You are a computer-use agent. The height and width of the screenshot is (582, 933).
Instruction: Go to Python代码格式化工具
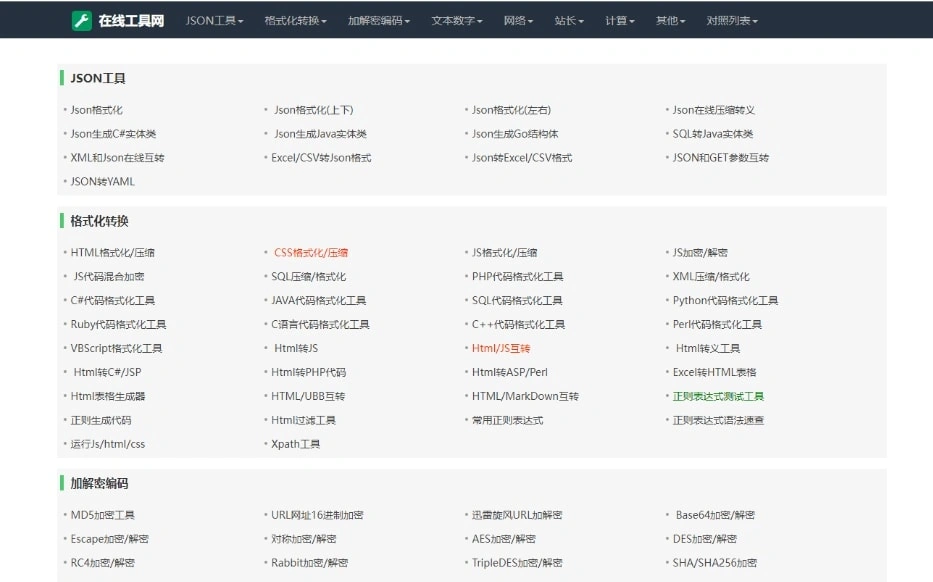(725, 301)
